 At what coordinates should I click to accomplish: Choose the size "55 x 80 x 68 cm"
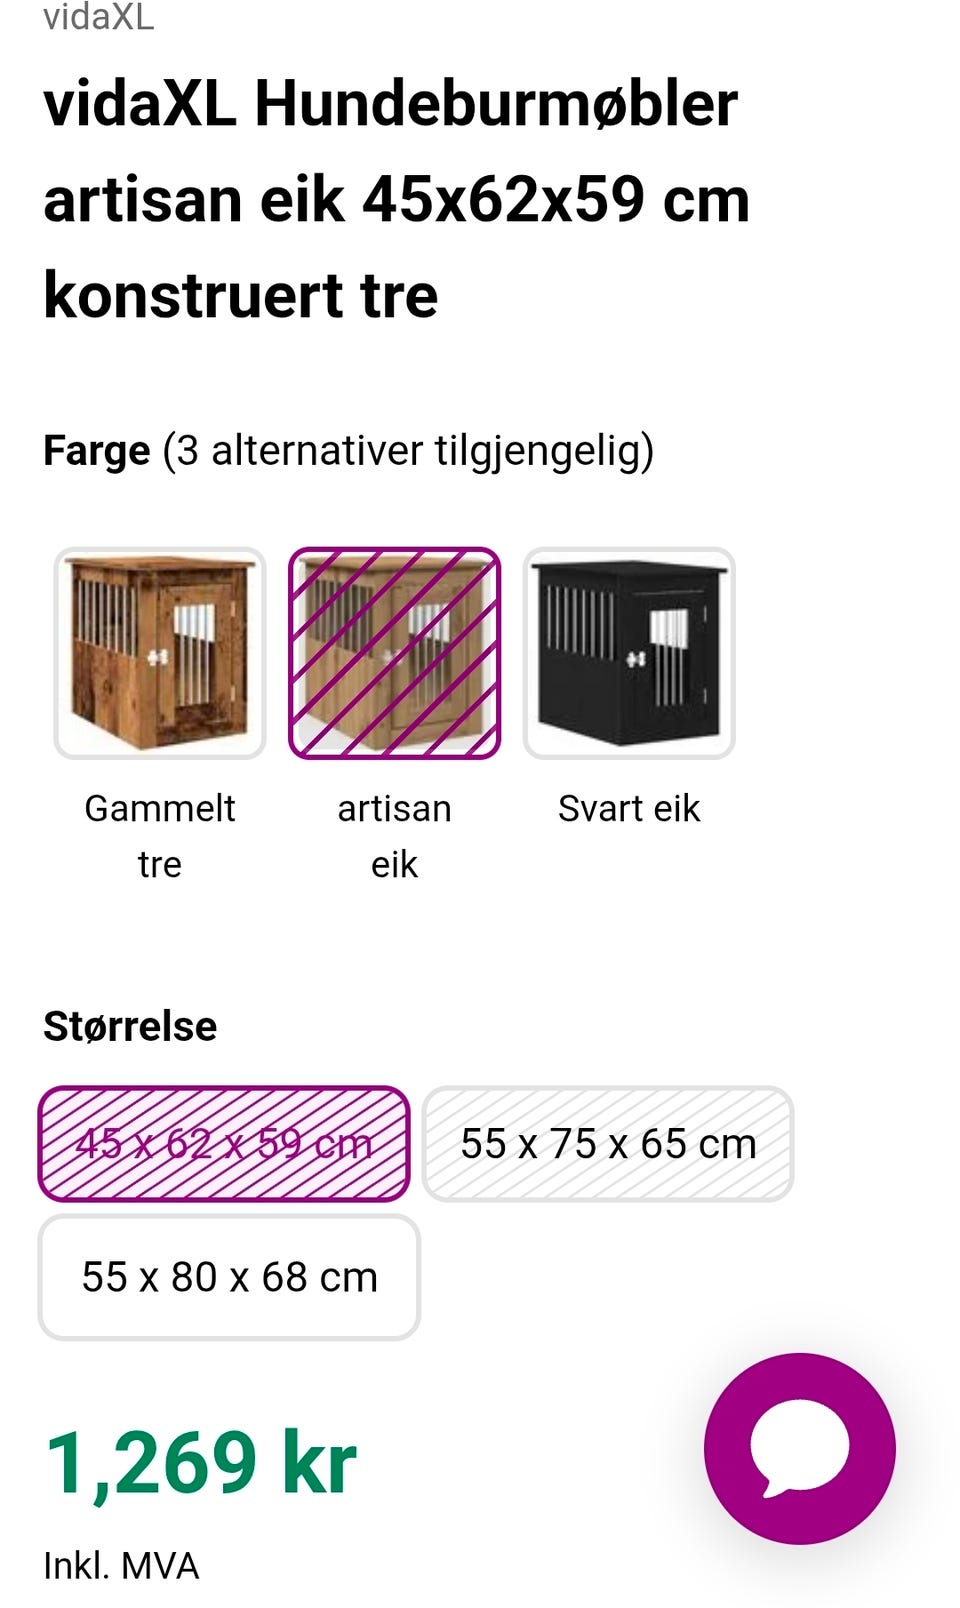tap(228, 1276)
